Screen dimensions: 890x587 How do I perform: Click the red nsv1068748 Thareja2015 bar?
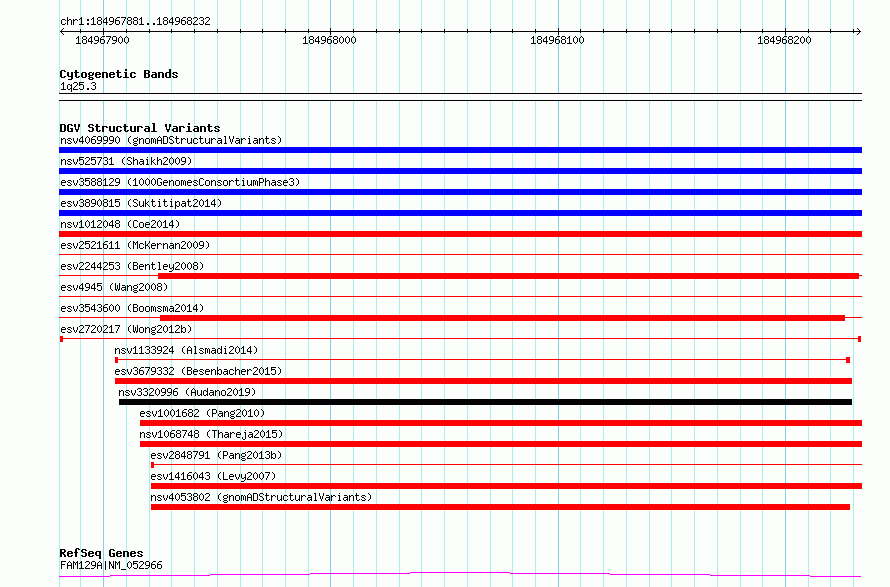(x=501, y=444)
